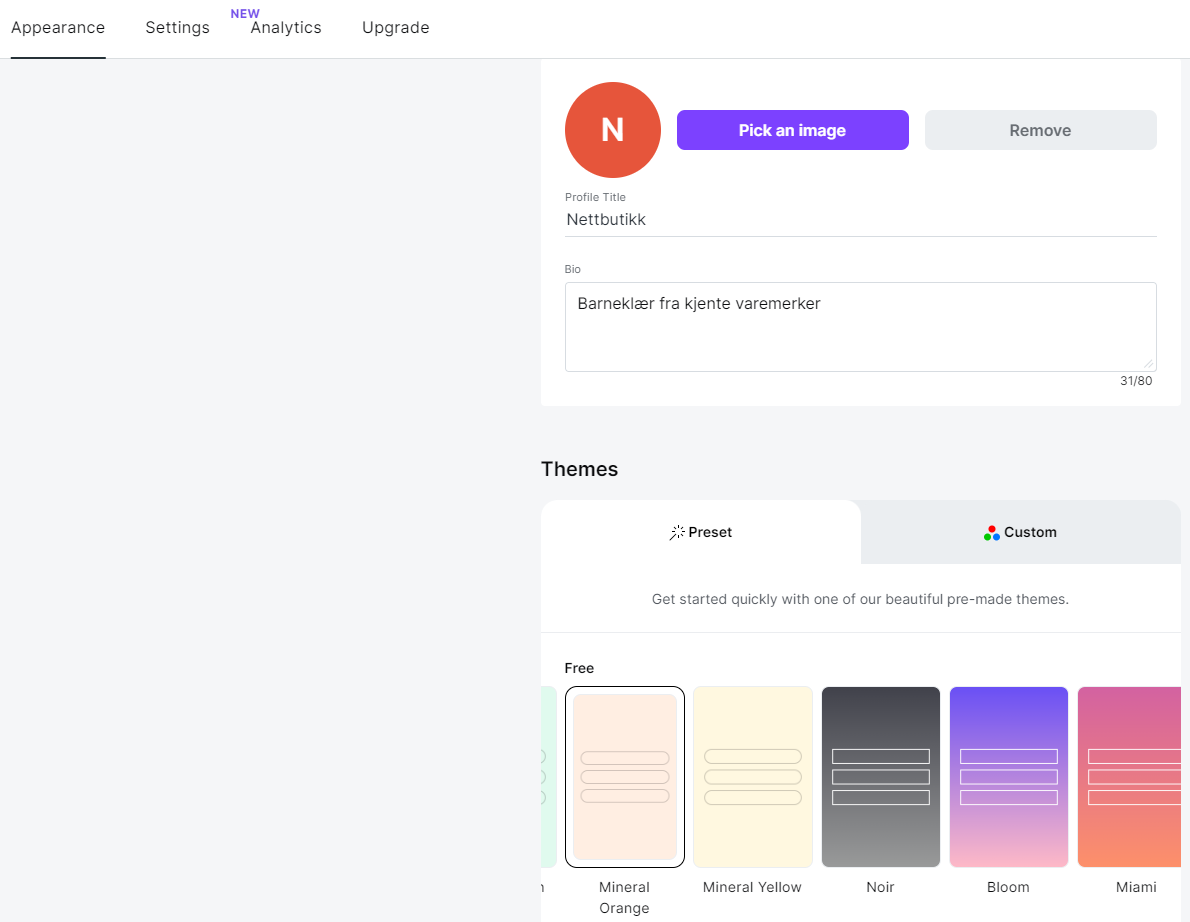The image size is (1190, 922).
Task: Click the Bio textarea resize handle
Action: click(x=1148, y=364)
